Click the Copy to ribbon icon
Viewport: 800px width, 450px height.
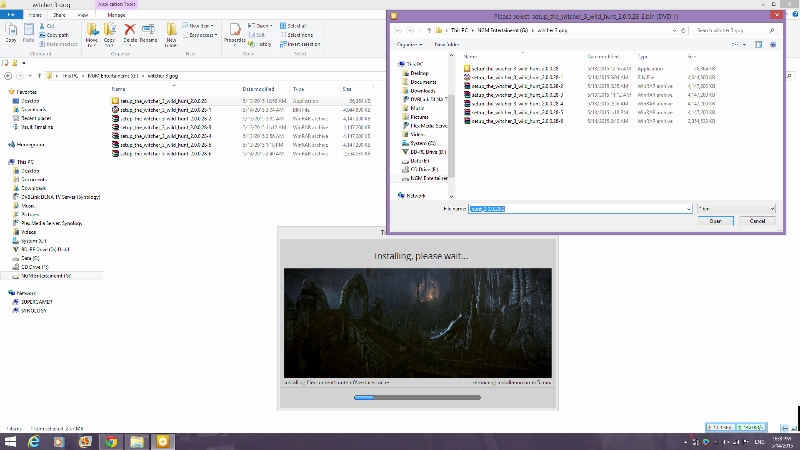click(x=110, y=35)
